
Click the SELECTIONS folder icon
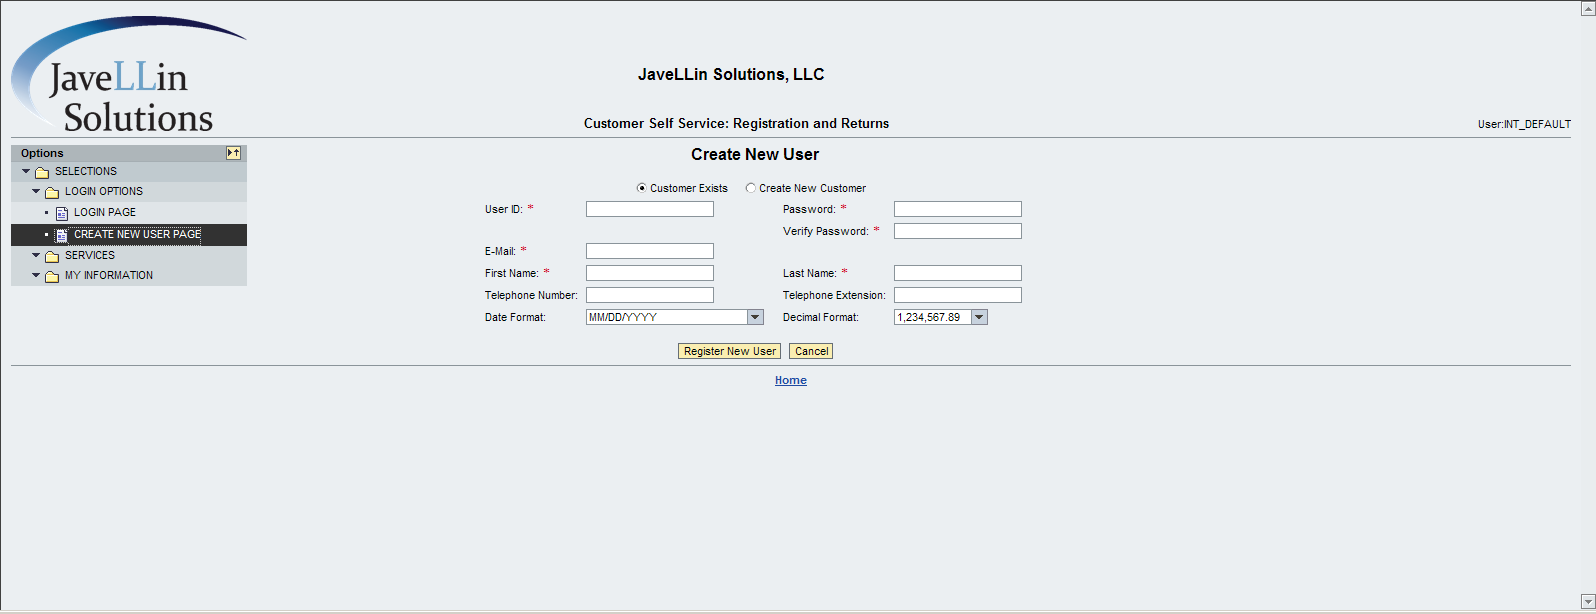tap(42, 172)
